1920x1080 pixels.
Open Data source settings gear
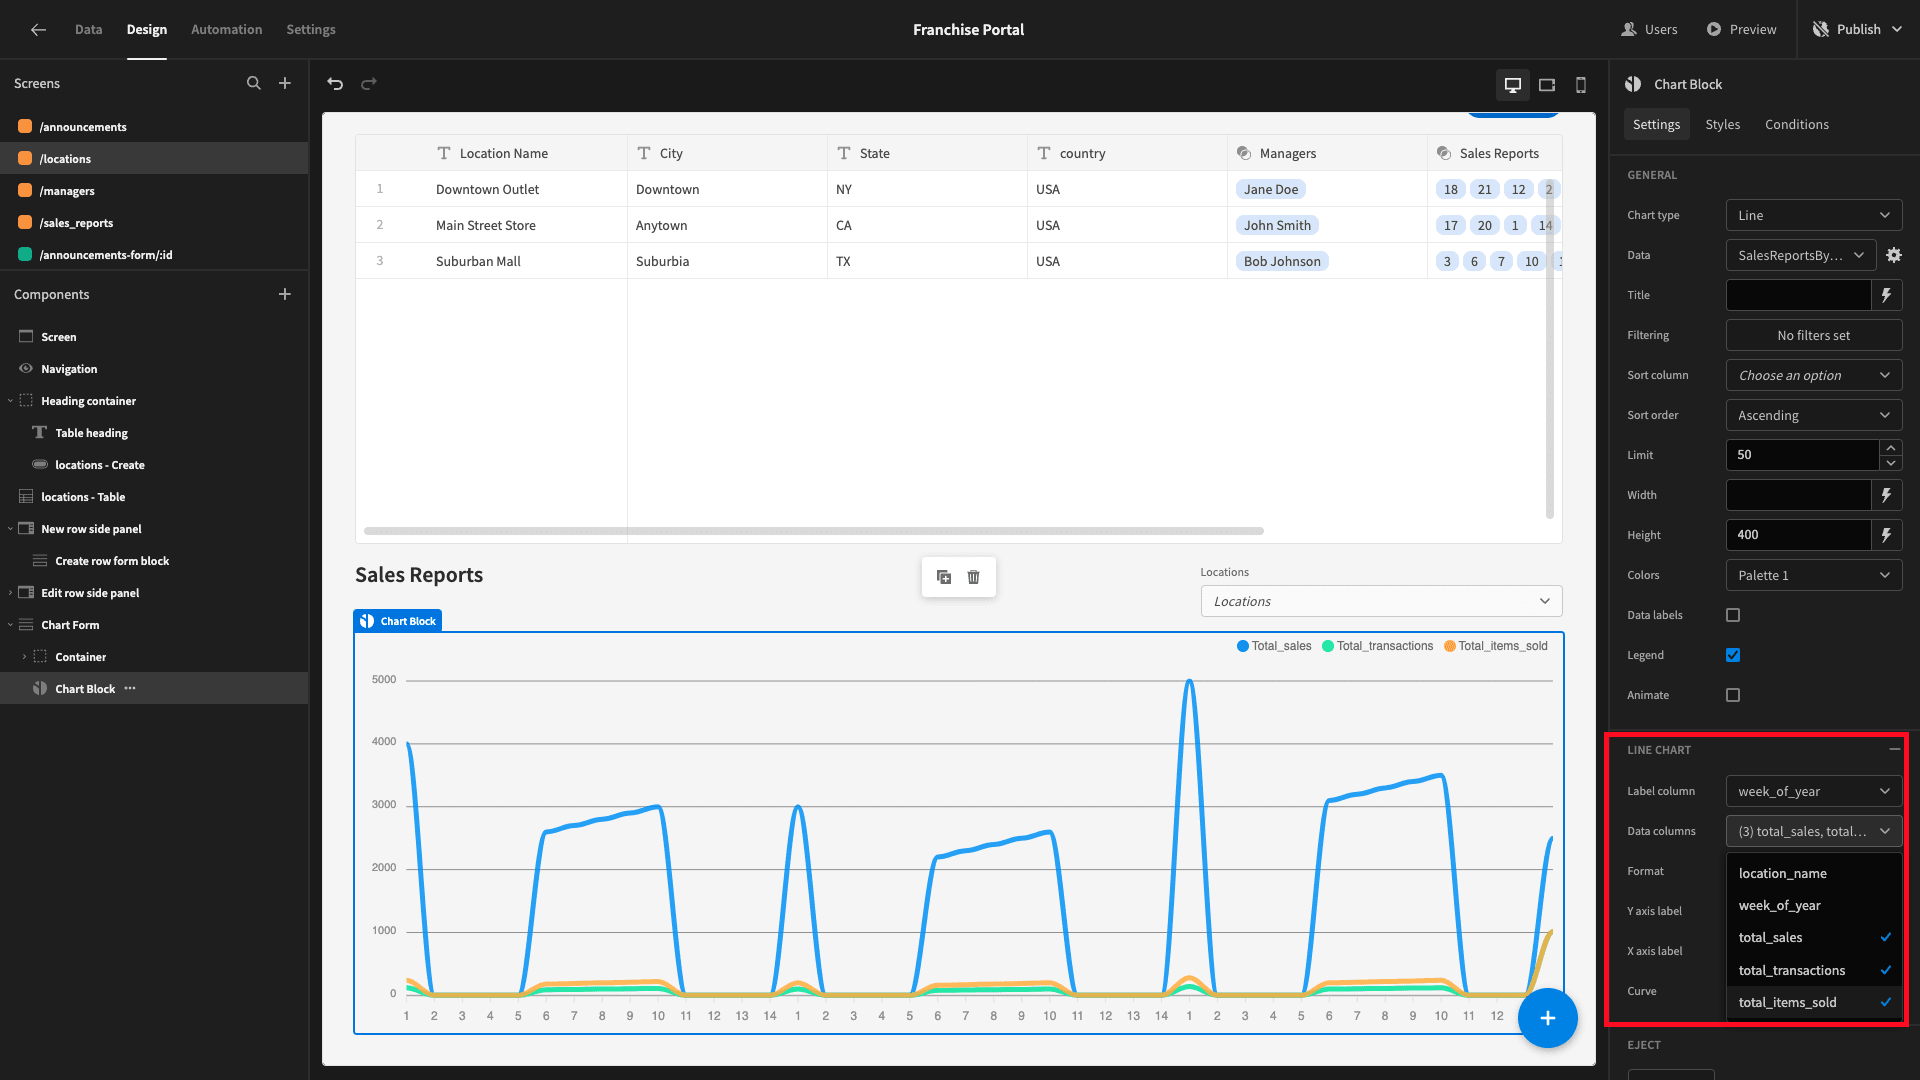1894,255
